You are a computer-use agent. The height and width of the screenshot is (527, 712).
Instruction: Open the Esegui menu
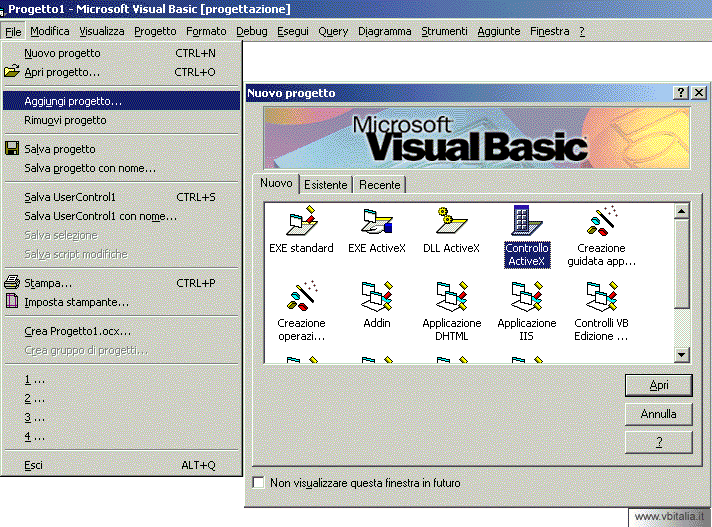(x=293, y=31)
